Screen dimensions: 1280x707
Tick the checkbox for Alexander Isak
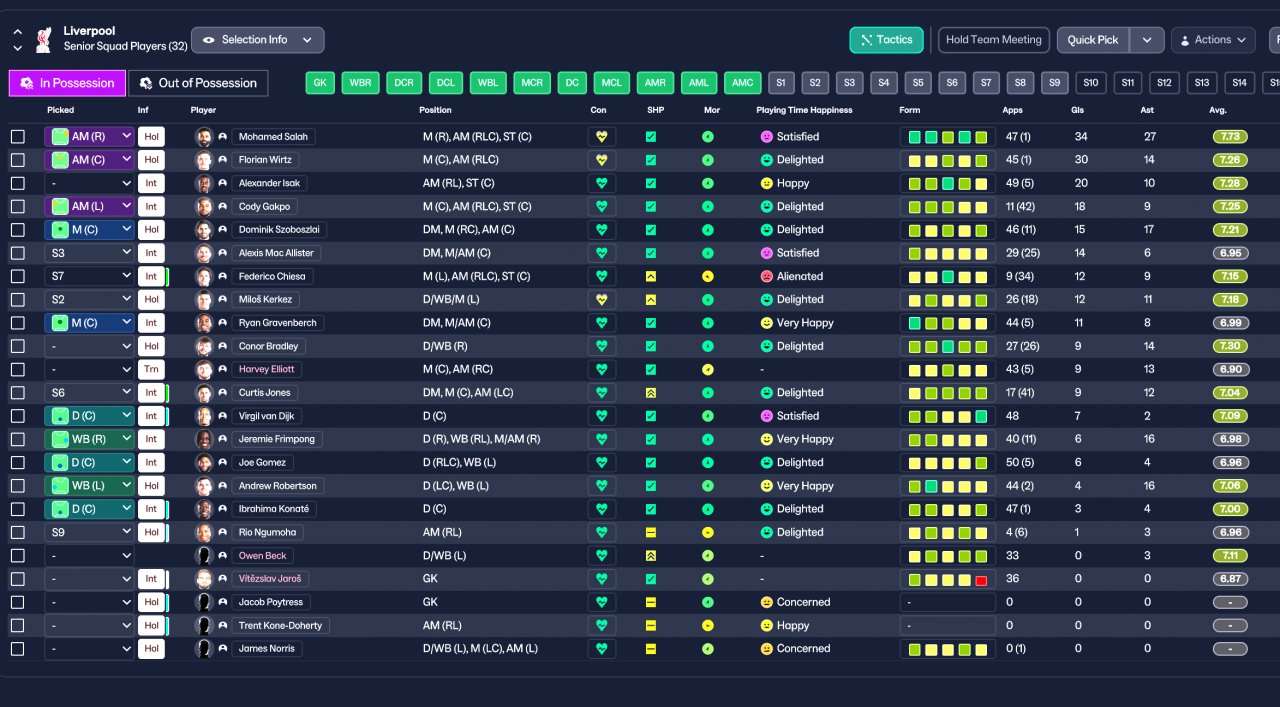pyautogui.click(x=18, y=183)
